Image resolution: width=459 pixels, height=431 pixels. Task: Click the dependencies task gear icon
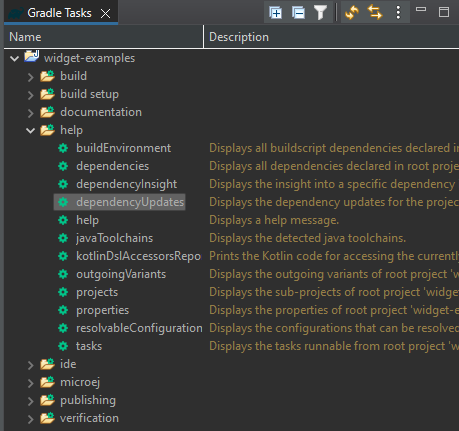coord(63,166)
